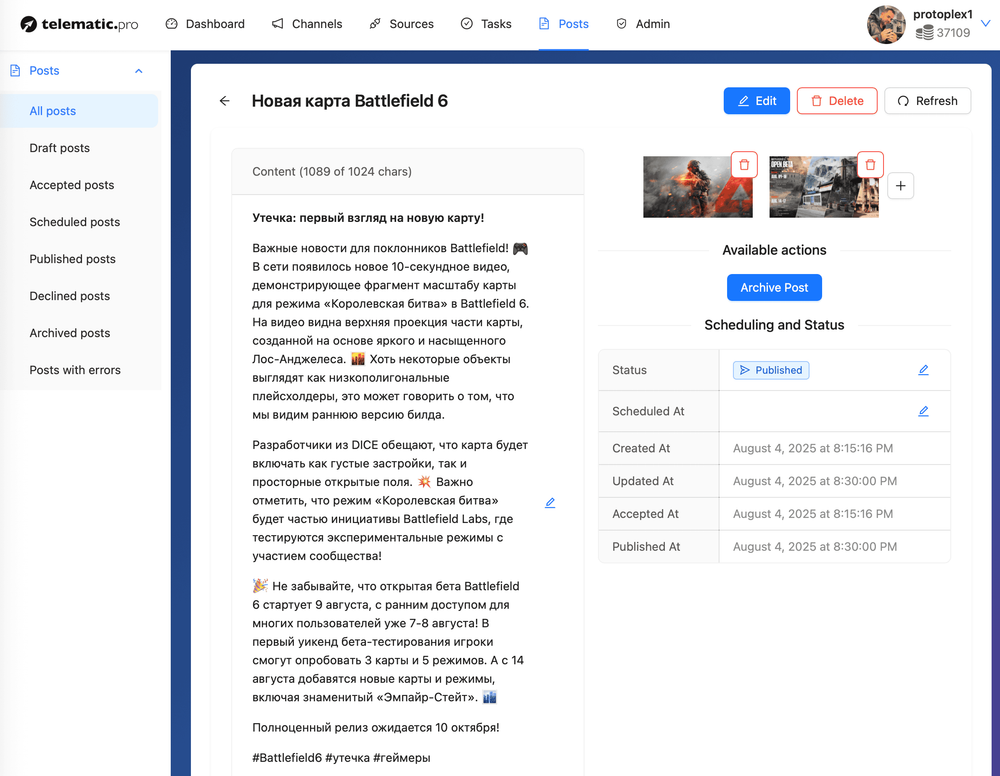Image resolution: width=1000 pixels, height=776 pixels.
Task: Open the user menu dropdown arrow
Action: tap(985, 24)
